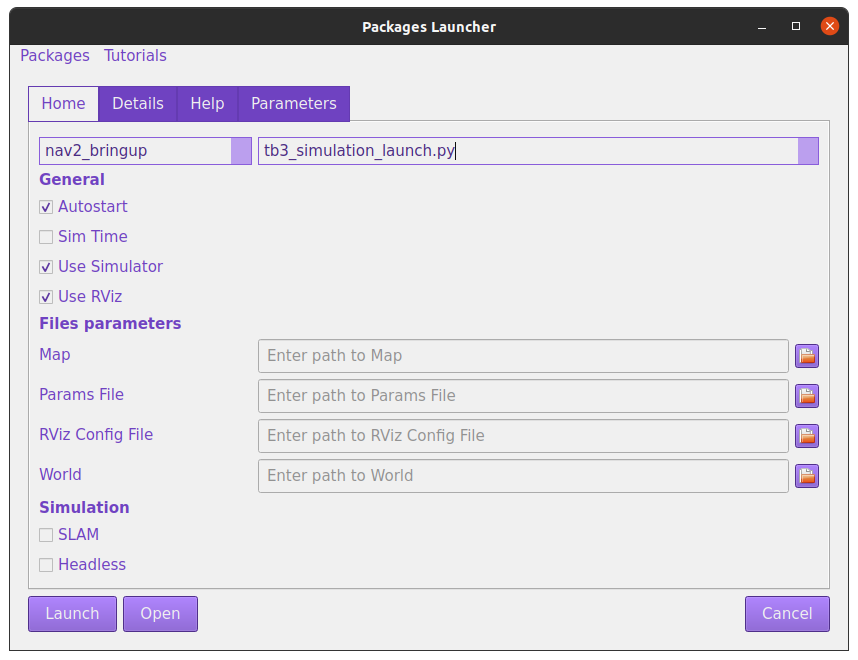
Task: Open the Tutorials menu
Action: click(135, 55)
